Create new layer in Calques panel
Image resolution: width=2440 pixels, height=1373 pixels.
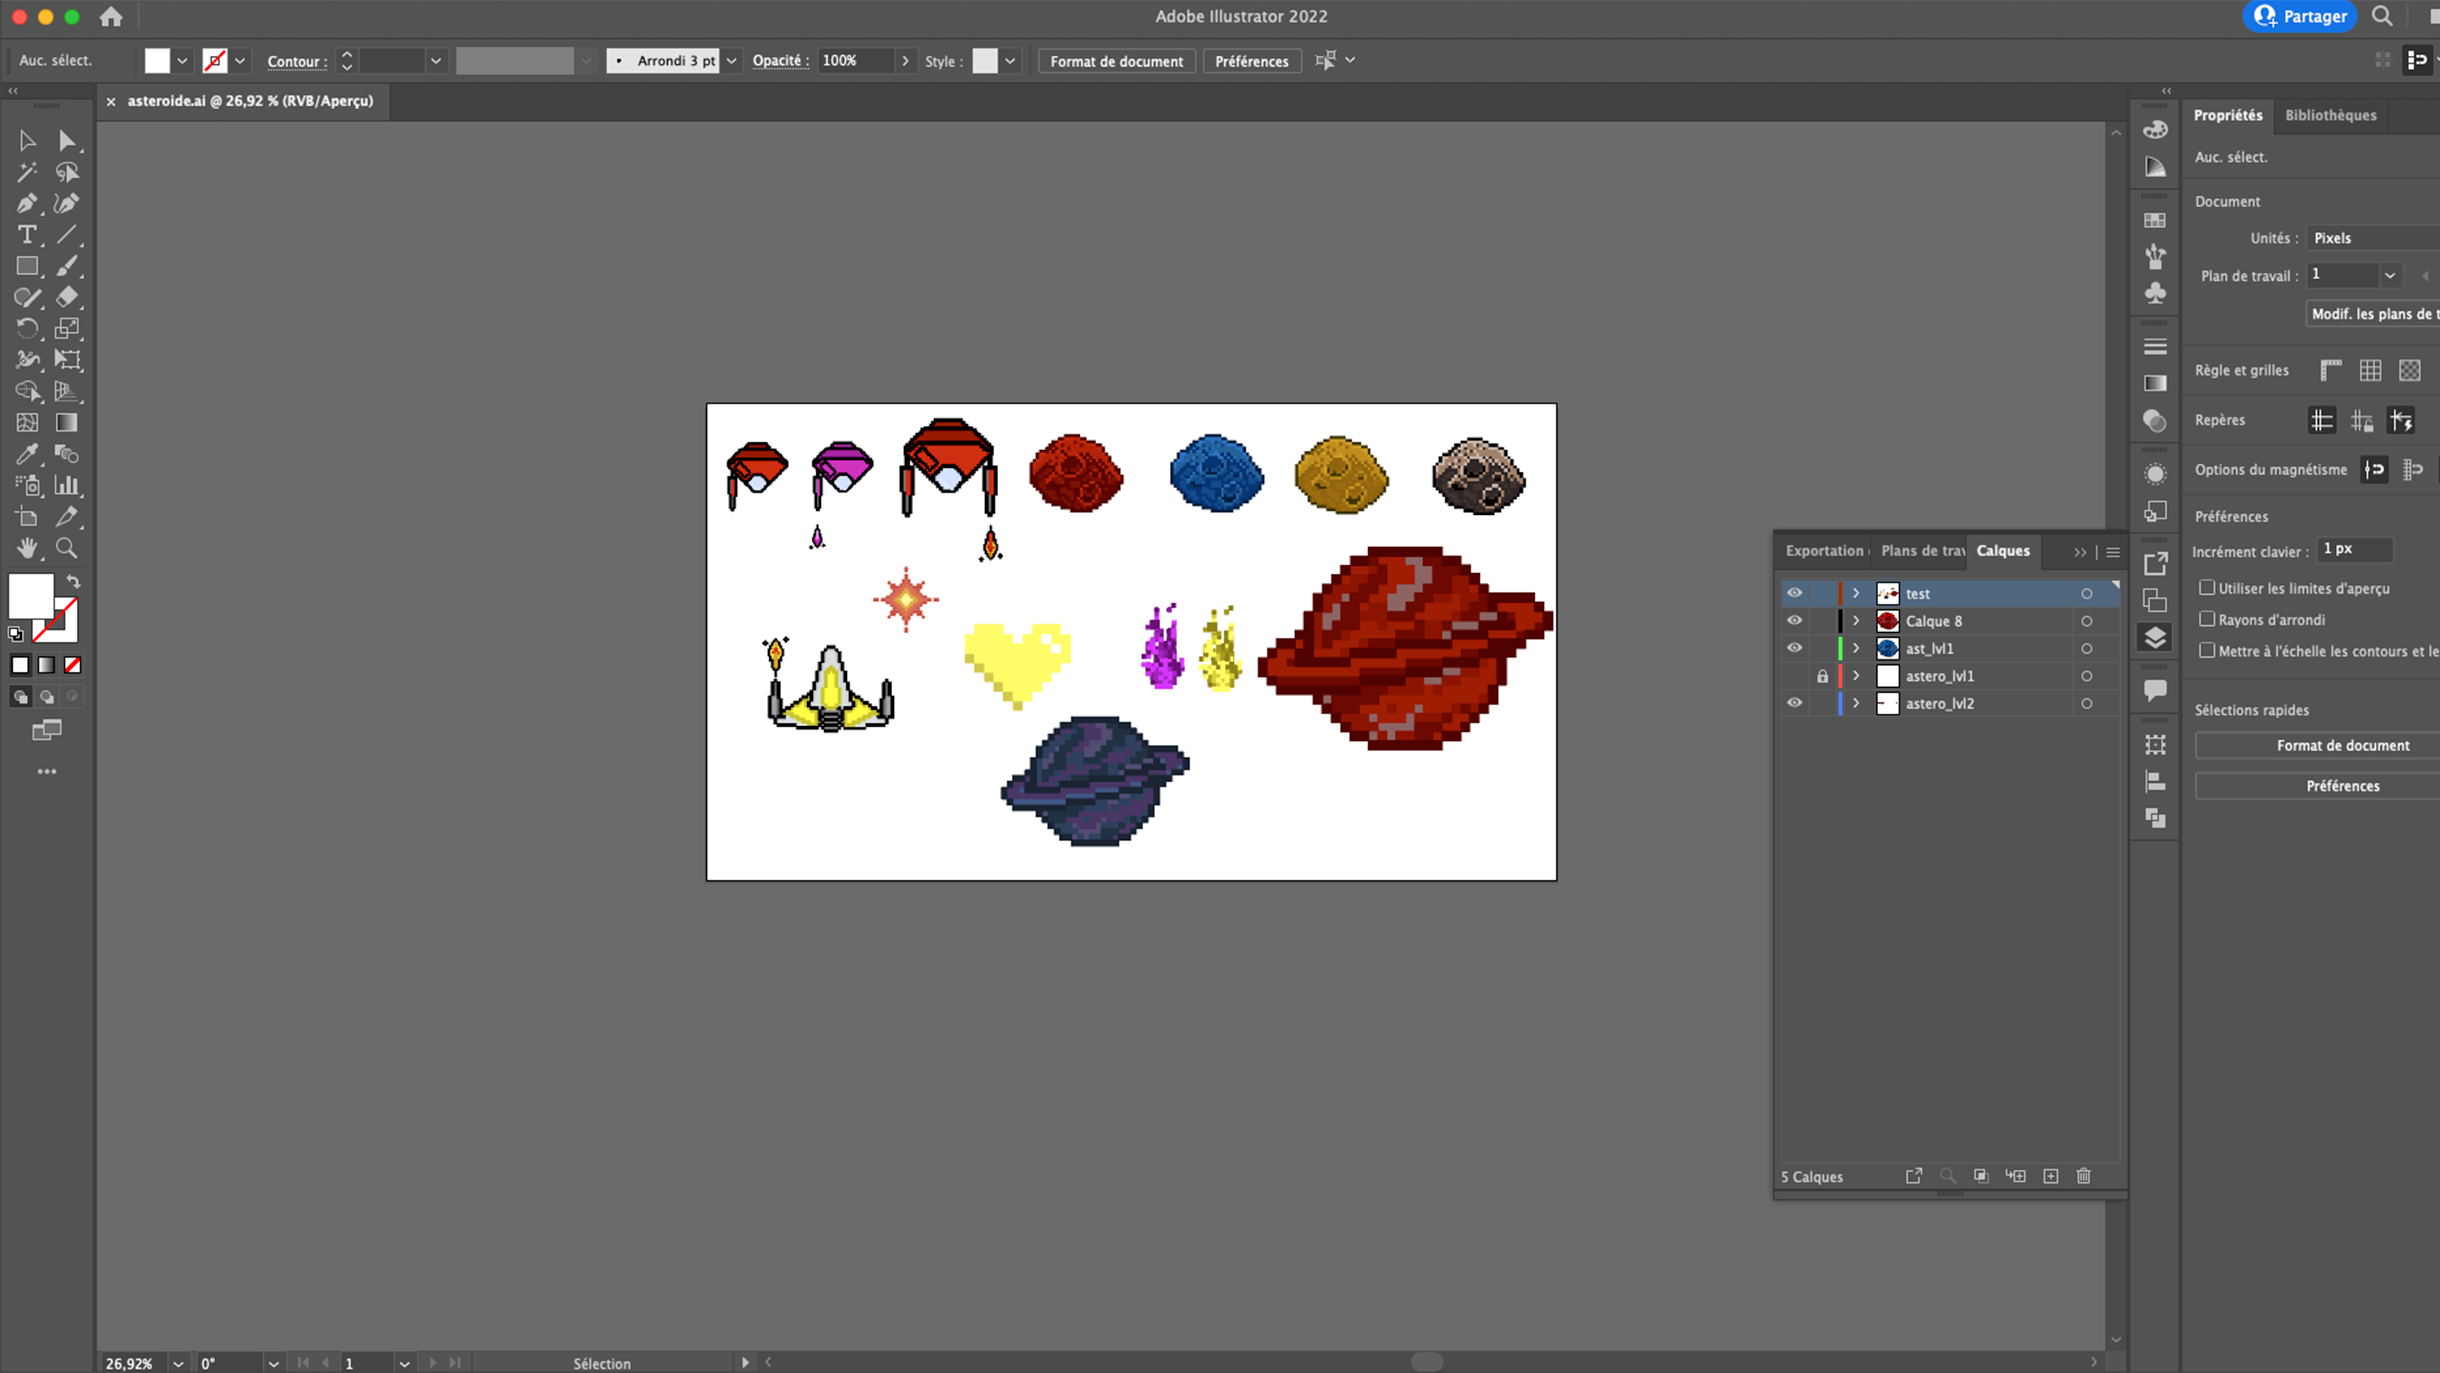(x=2051, y=1176)
